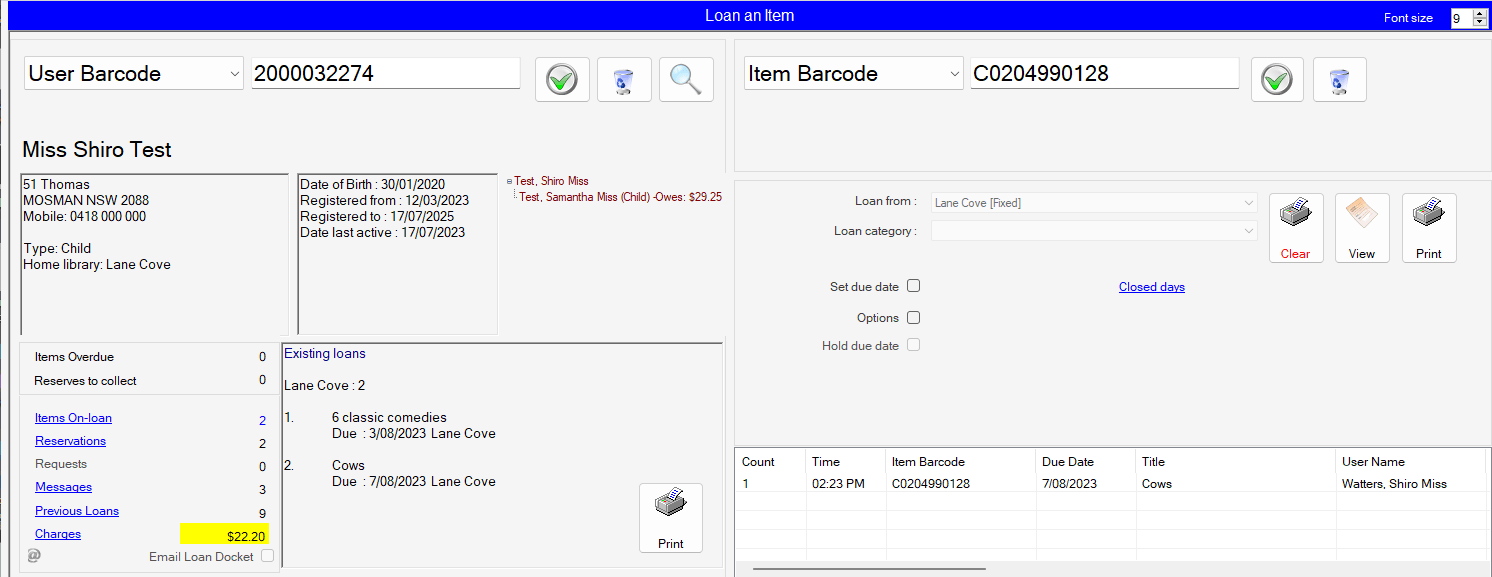Validate the item barcode with green checkmark
The image size is (1492, 577).
[1276, 79]
